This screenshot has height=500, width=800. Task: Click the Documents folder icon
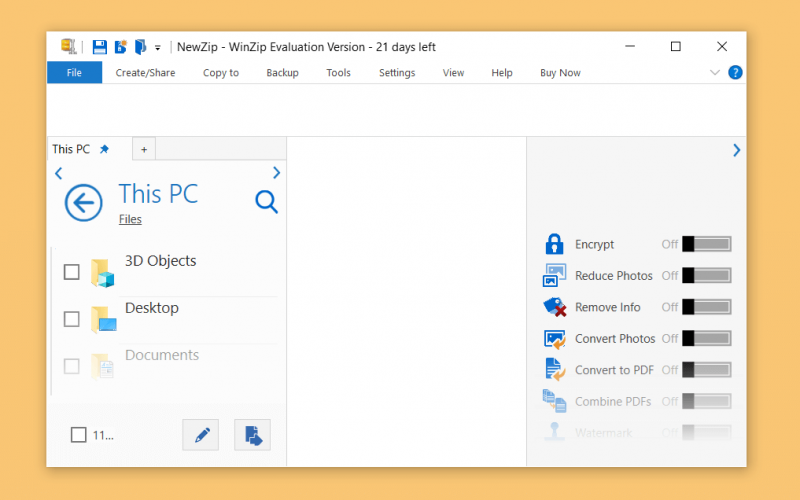pyautogui.click(x=103, y=366)
